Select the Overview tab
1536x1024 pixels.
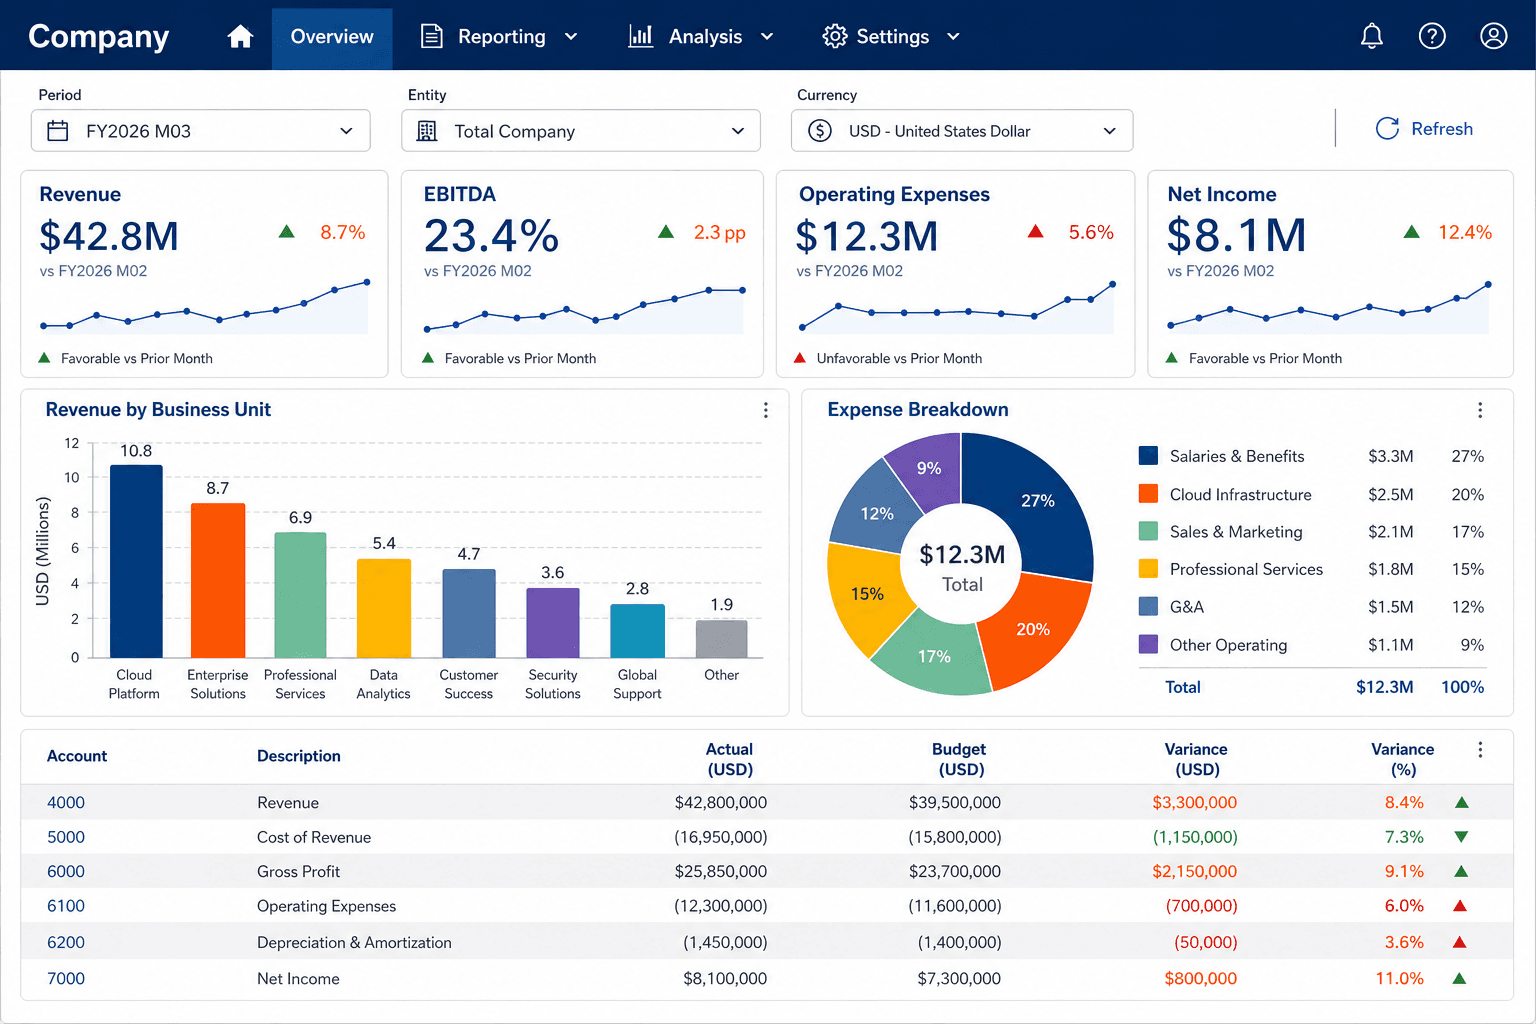tap(332, 37)
